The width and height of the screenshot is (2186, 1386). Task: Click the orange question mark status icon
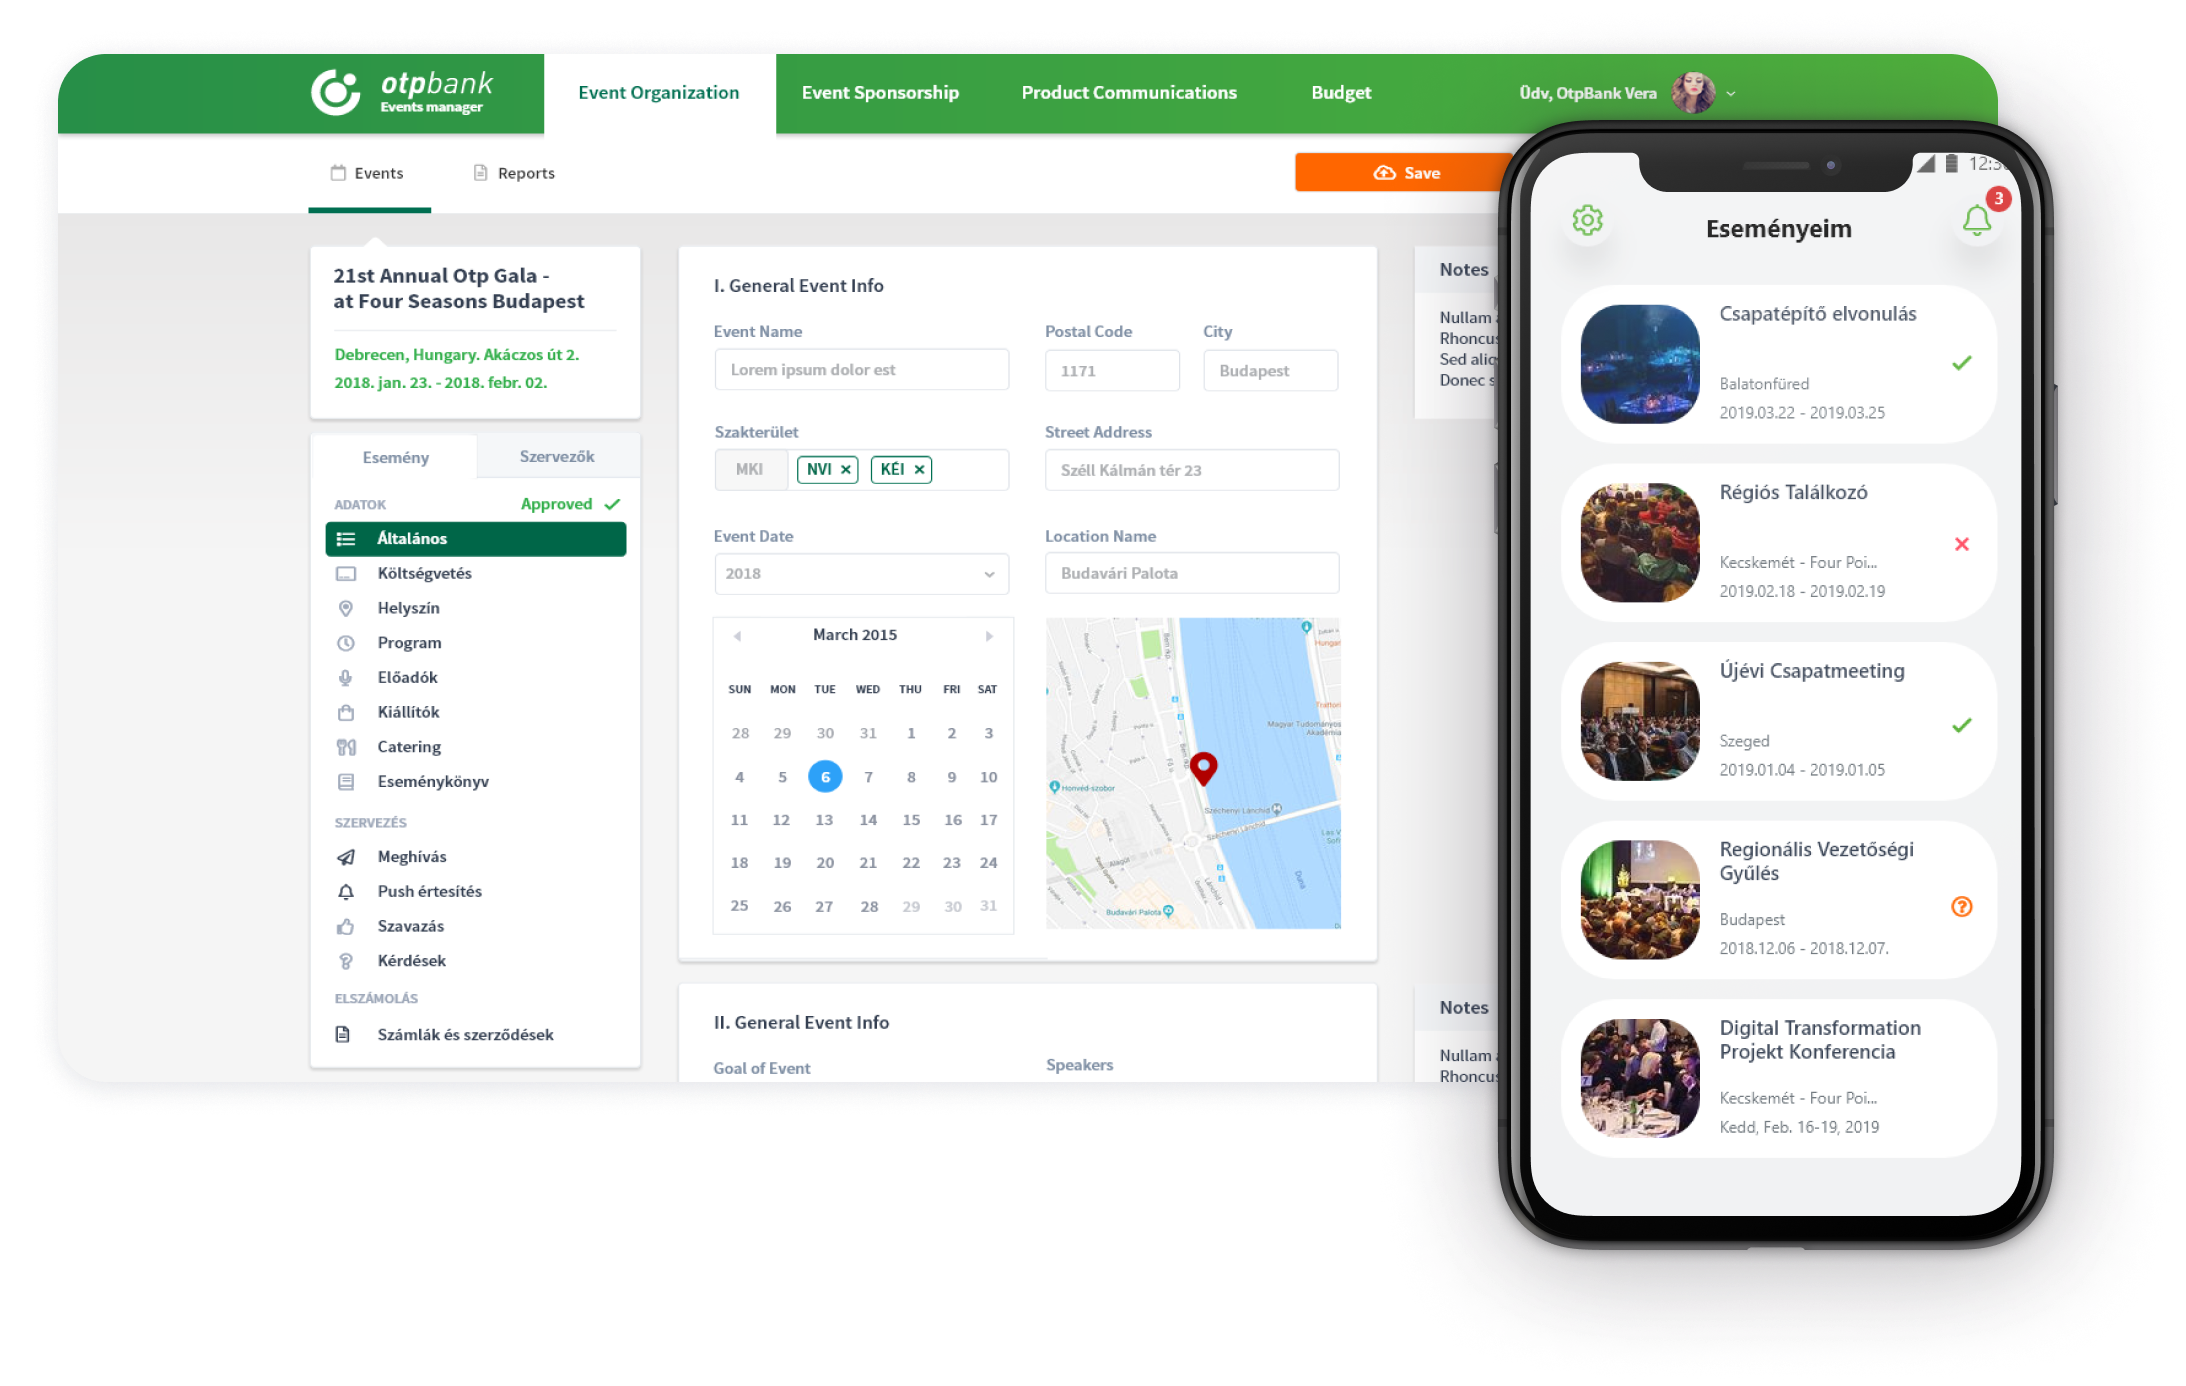(x=1962, y=907)
